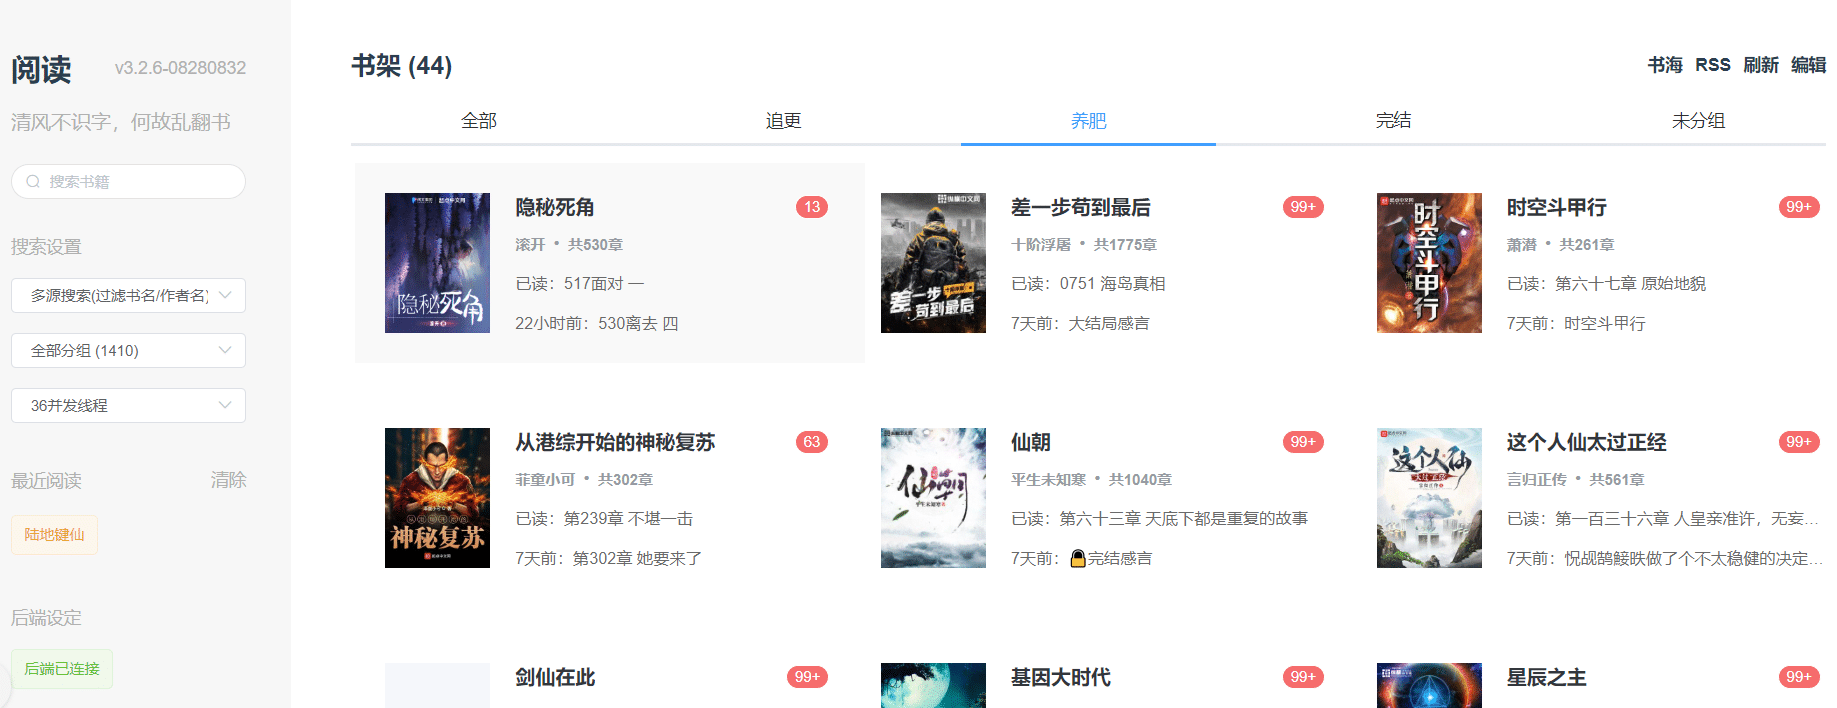
Task: Click 已读：第六十三章 天底下都是重复的故事
Action: point(1160,519)
